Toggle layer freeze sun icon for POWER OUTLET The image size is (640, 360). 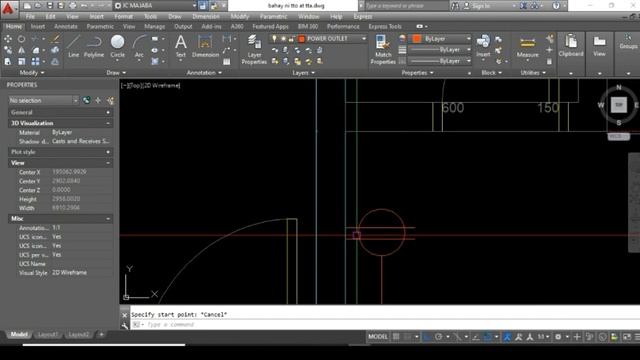pos(283,38)
